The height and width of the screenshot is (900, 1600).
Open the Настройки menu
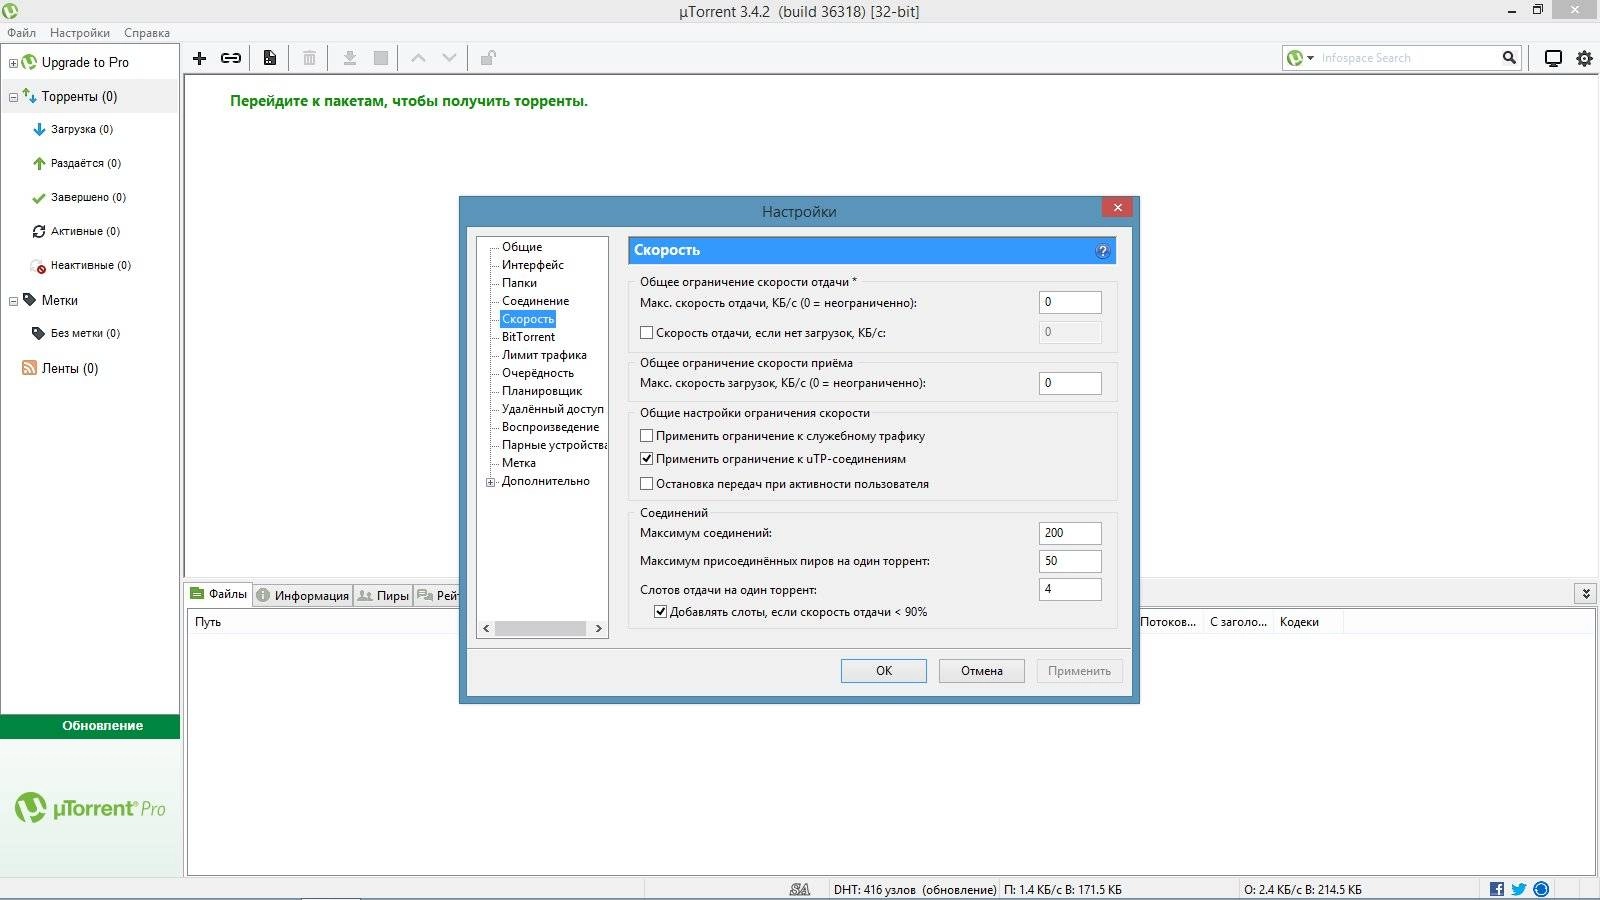pos(80,32)
